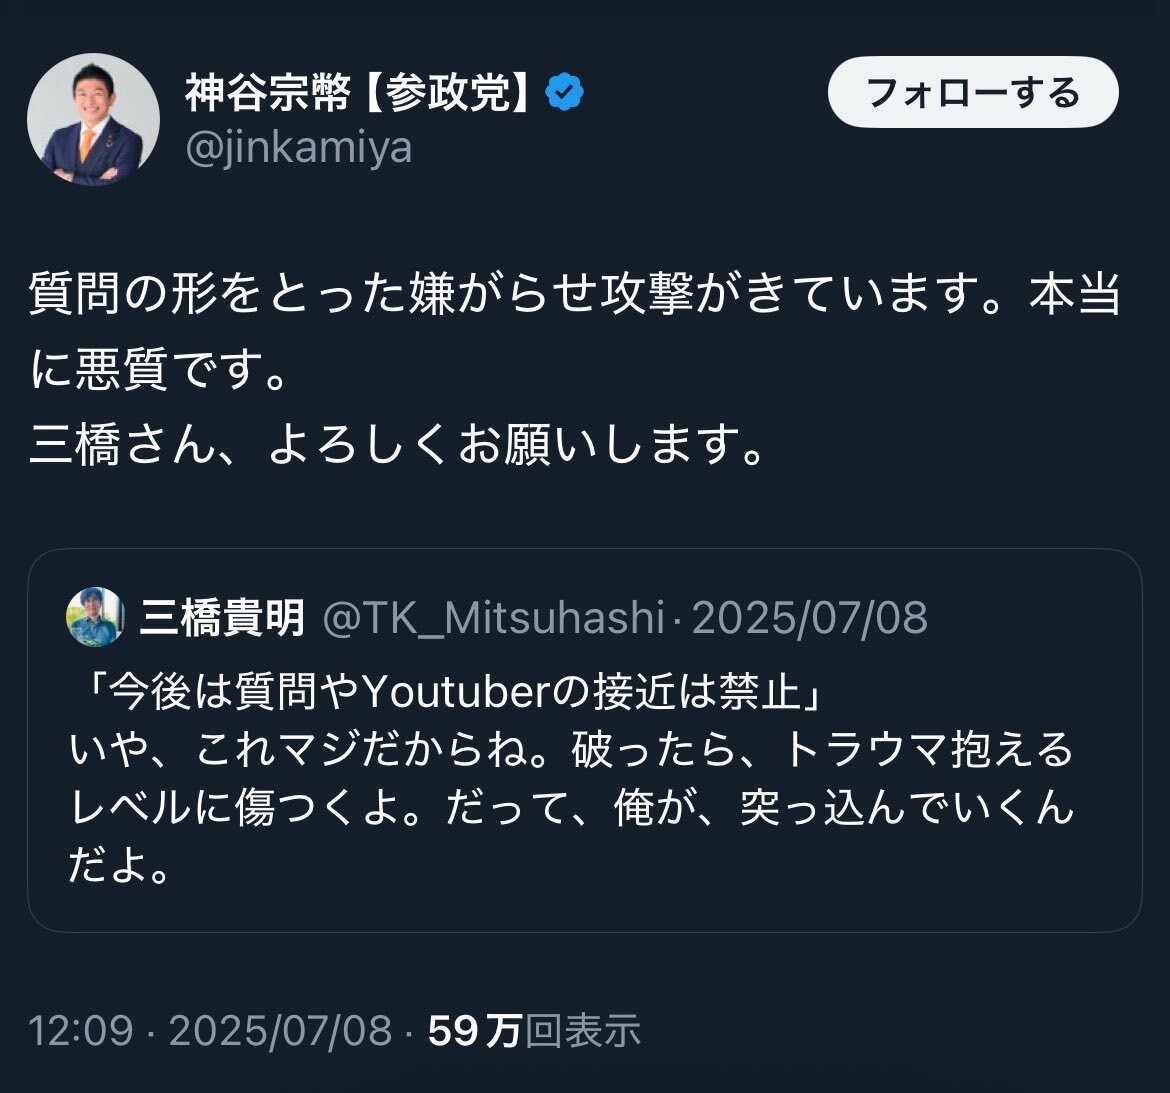Open the 三橋貴明 name in quoted post

(222, 618)
